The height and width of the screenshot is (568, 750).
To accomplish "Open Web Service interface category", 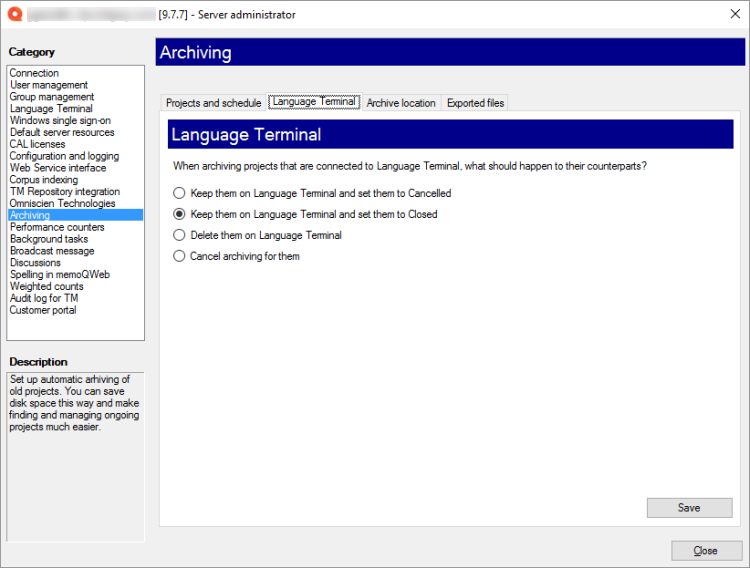I will (x=76, y=168).
